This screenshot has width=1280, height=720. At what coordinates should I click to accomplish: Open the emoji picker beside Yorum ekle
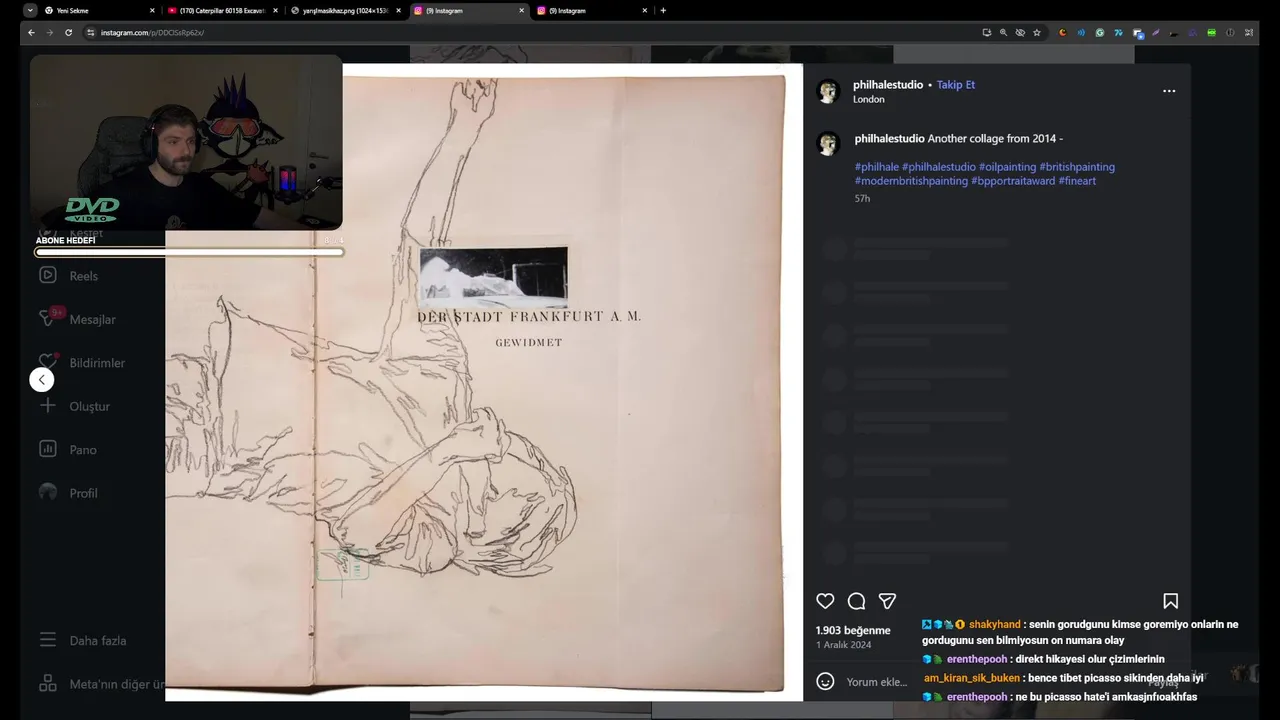pyautogui.click(x=825, y=681)
